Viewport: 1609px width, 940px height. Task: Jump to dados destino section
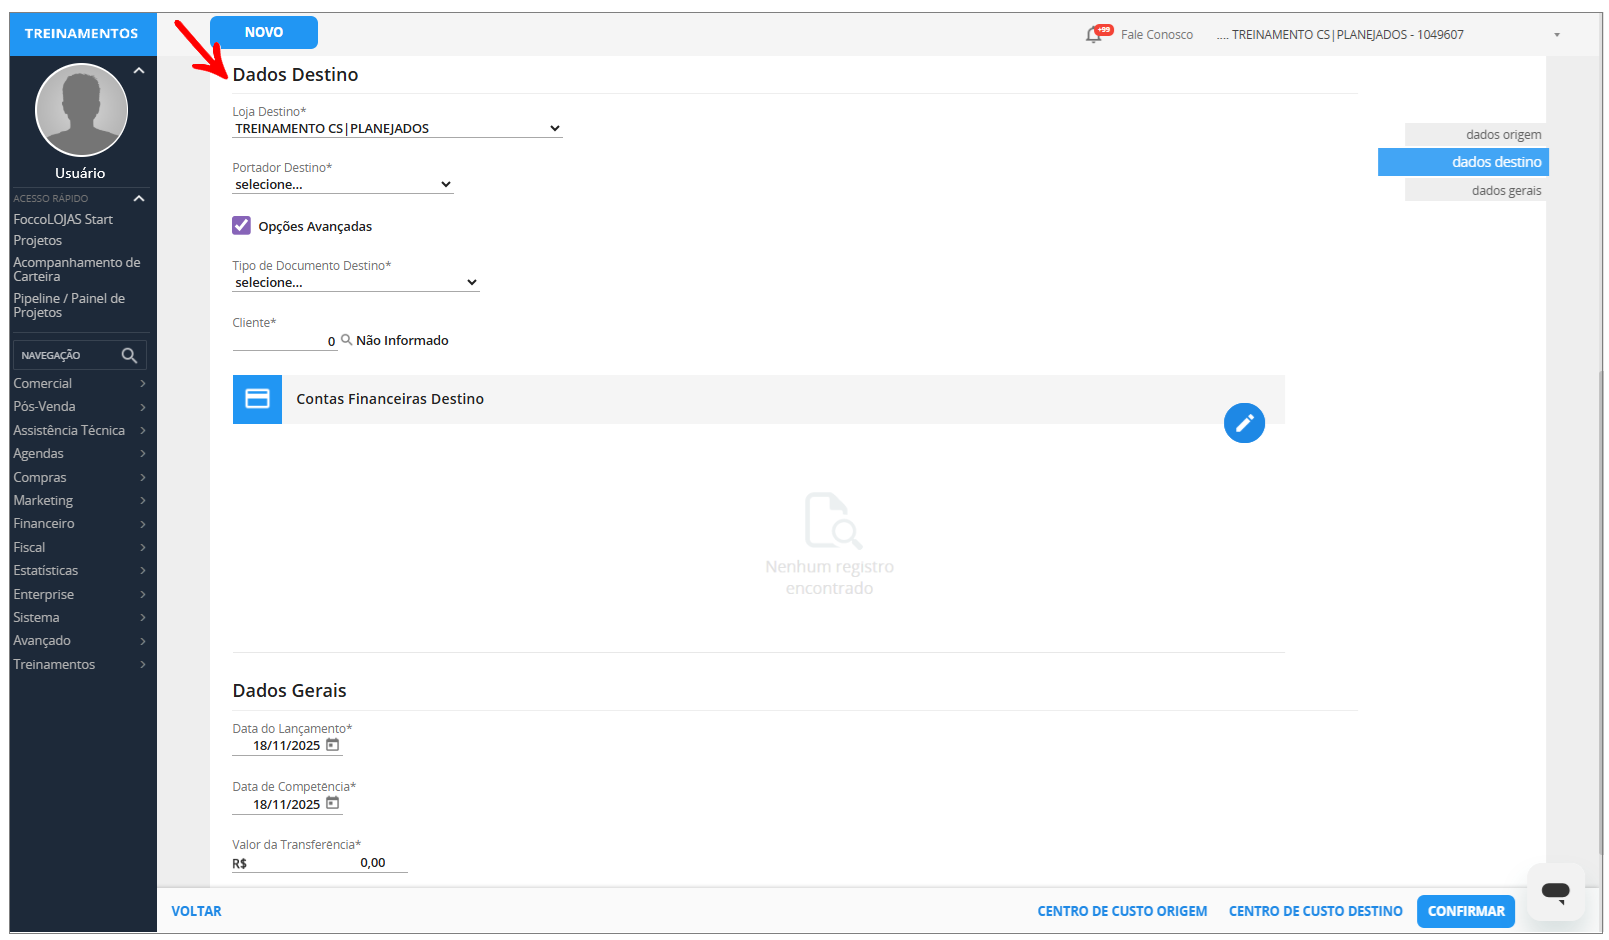coord(1463,162)
